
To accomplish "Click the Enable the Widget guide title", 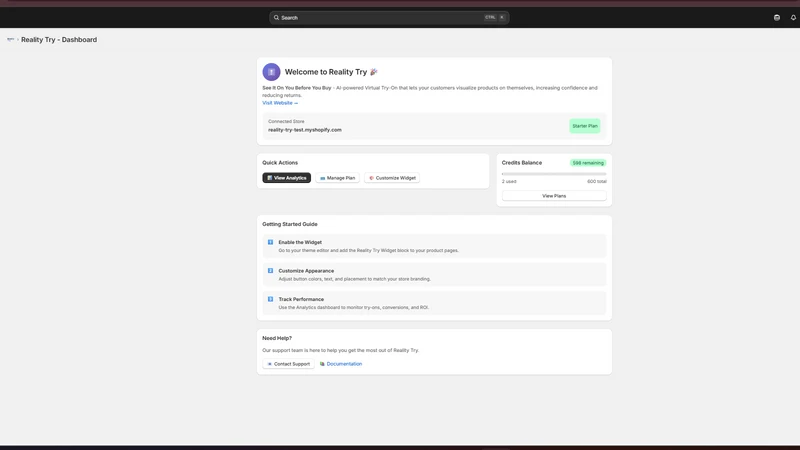I will 300,242.
